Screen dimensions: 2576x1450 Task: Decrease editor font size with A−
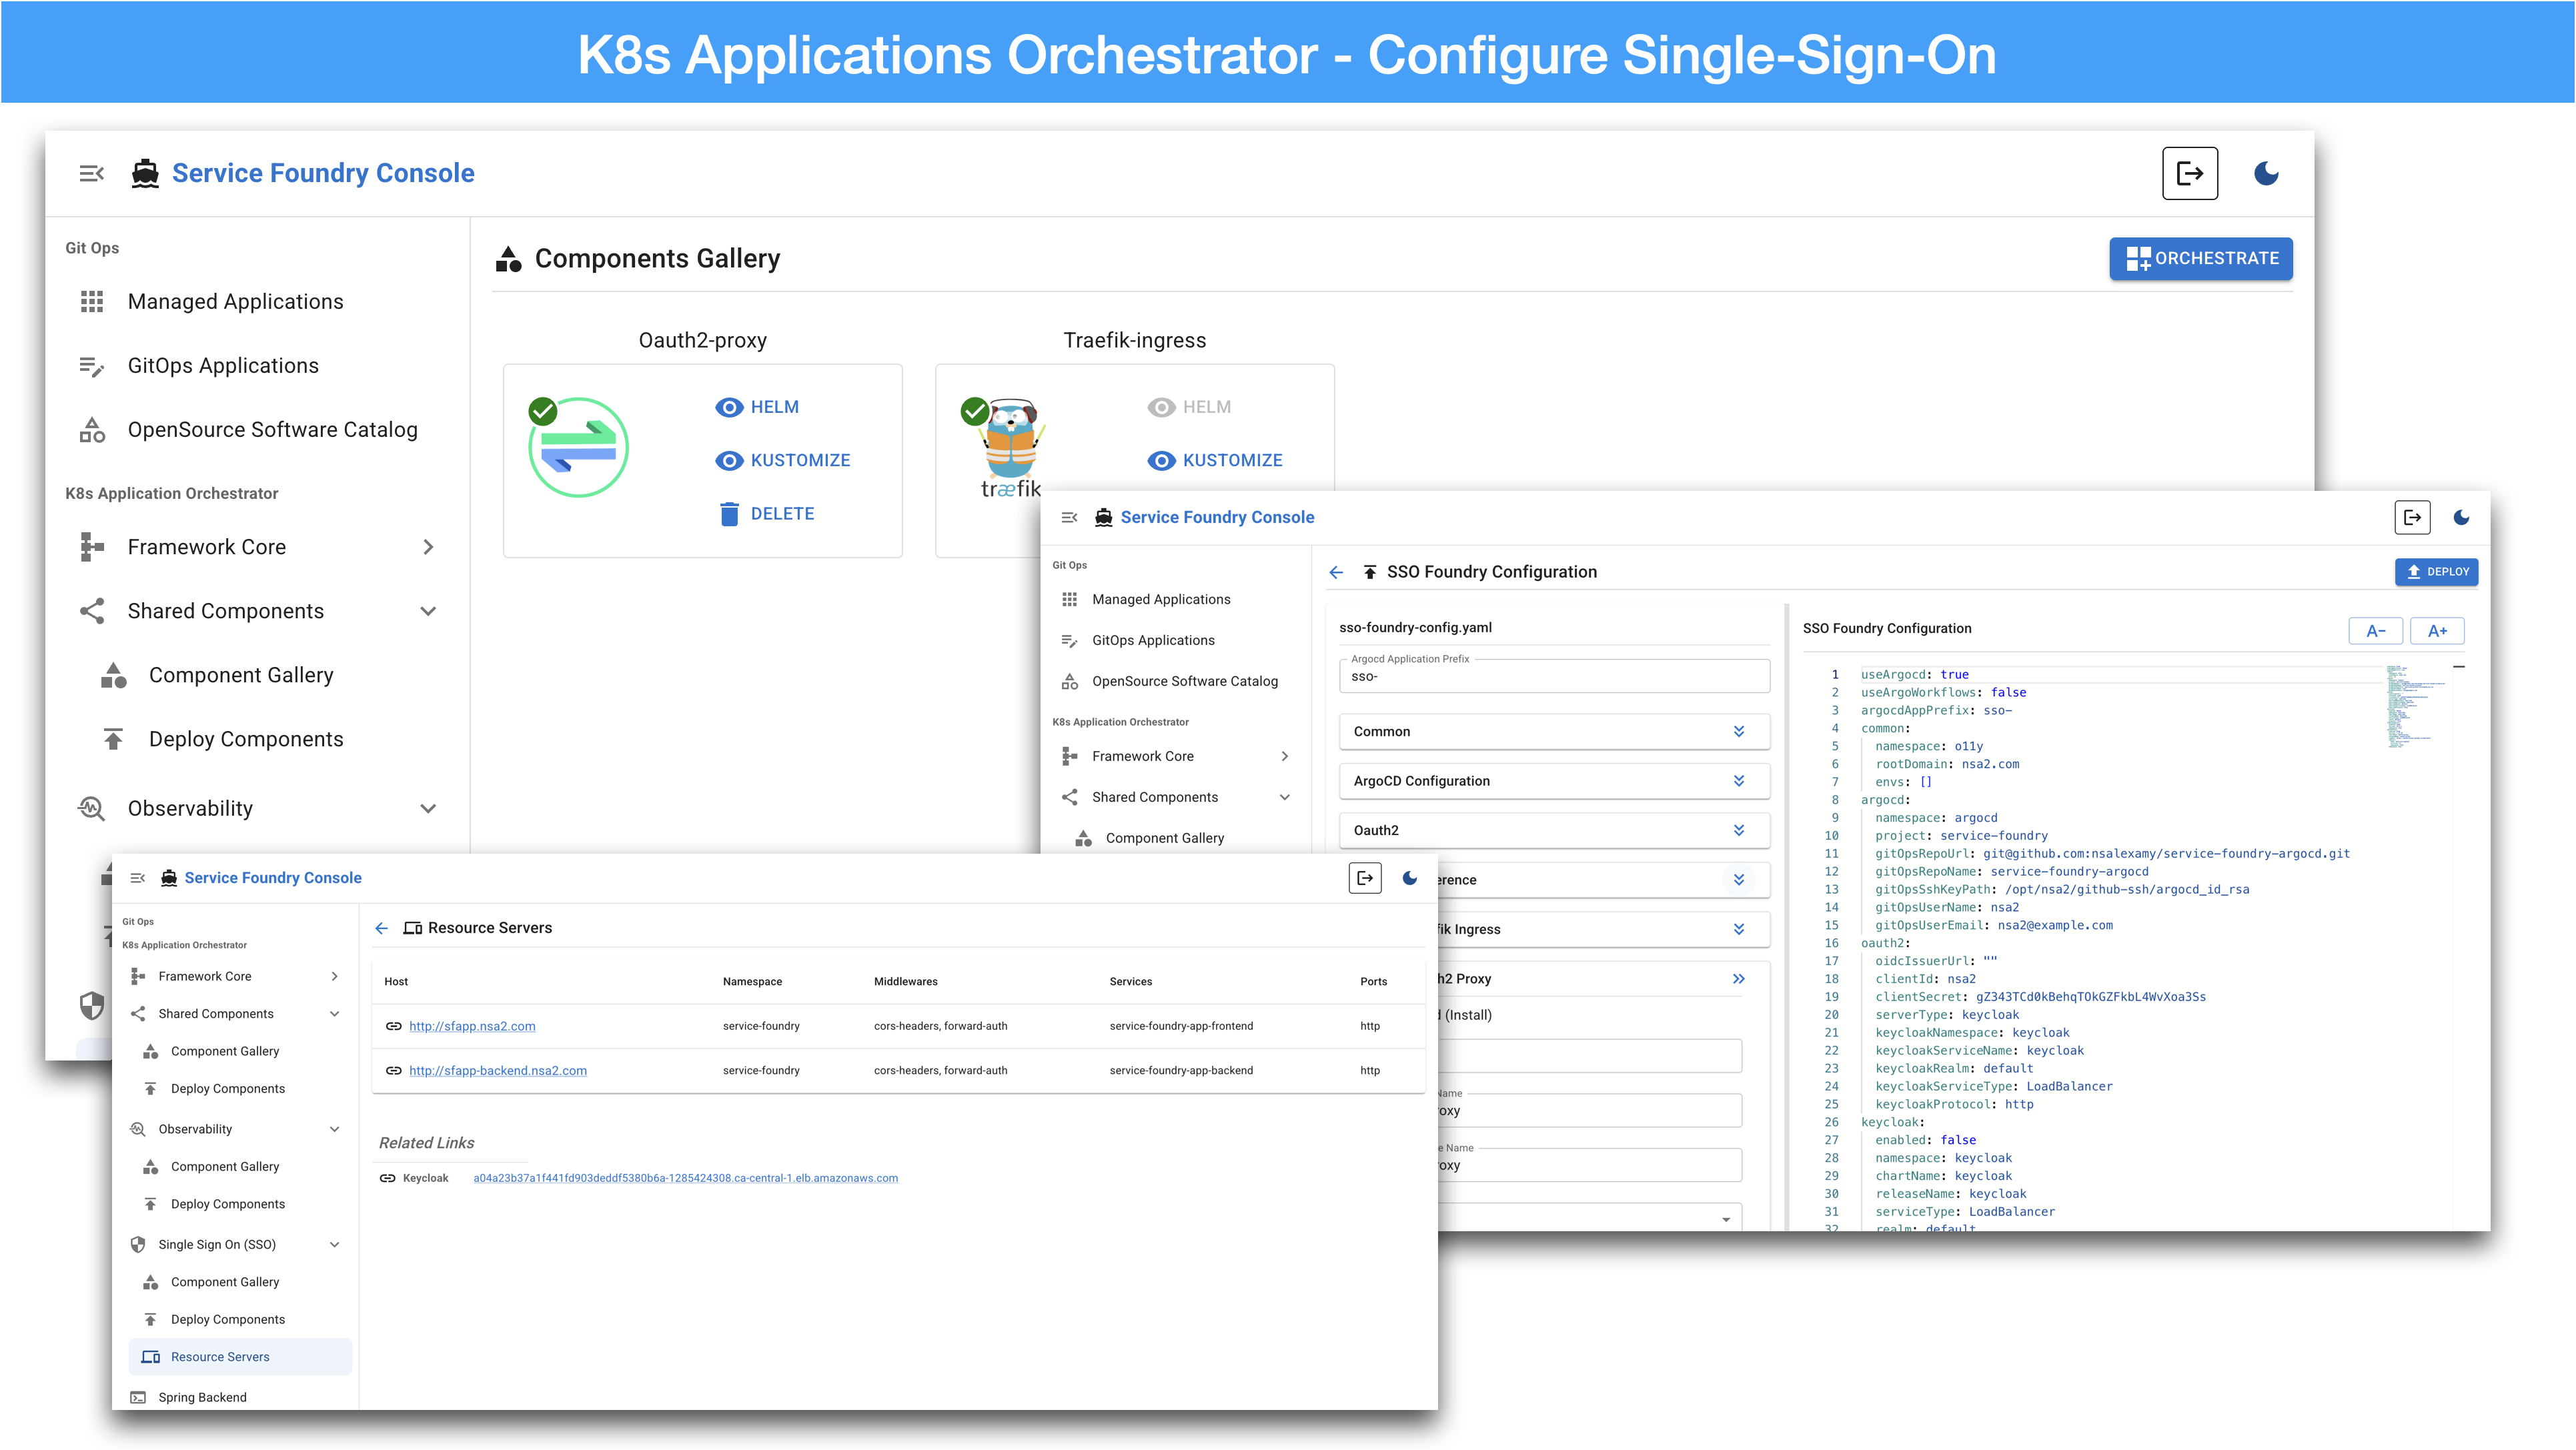[x=2375, y=631]
